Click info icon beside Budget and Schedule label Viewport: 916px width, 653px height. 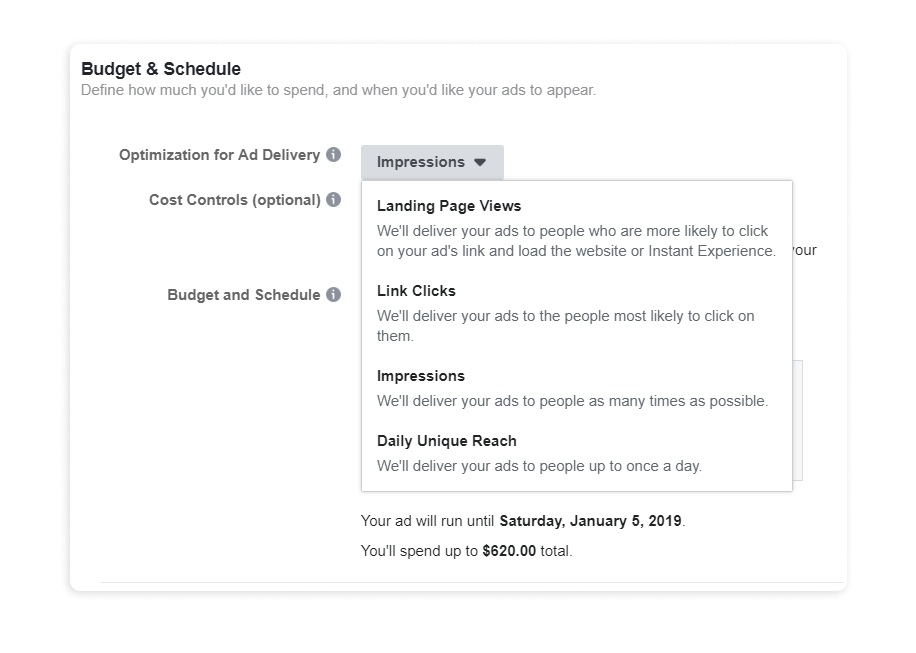[x=334, y=294]
